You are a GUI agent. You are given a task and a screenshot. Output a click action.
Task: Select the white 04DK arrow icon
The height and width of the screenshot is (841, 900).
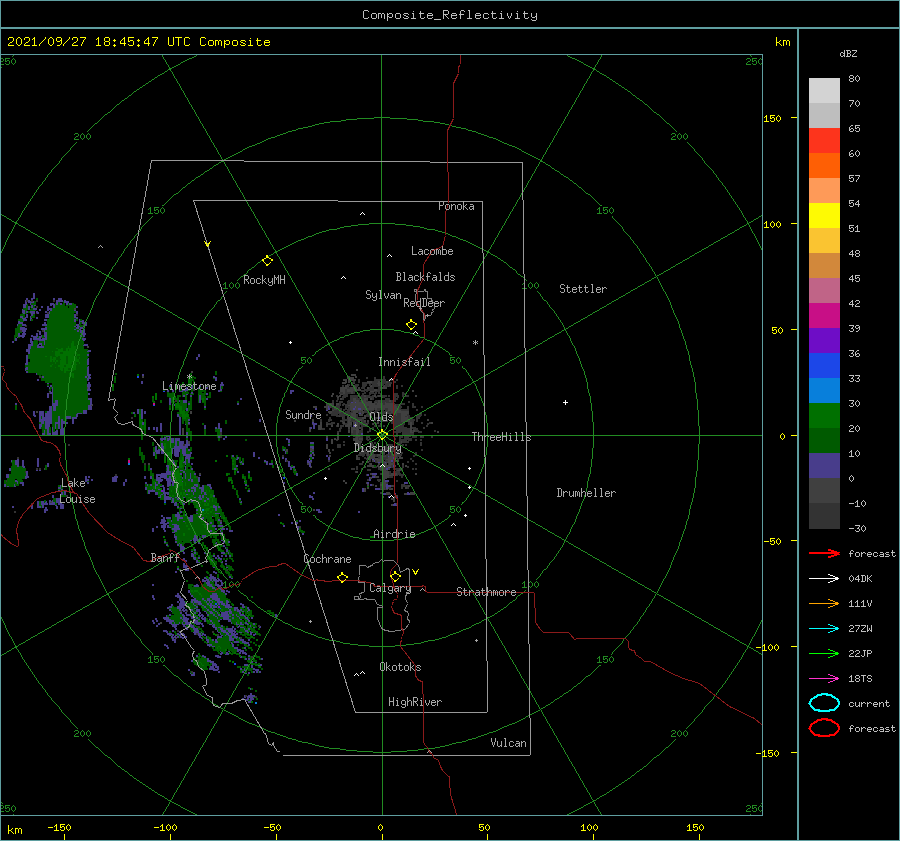[824, 578]
